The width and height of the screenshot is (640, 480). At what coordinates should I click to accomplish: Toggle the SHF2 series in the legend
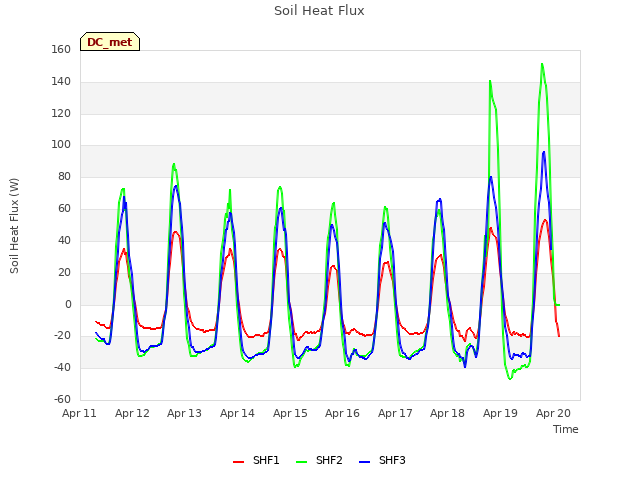[319, 460]
